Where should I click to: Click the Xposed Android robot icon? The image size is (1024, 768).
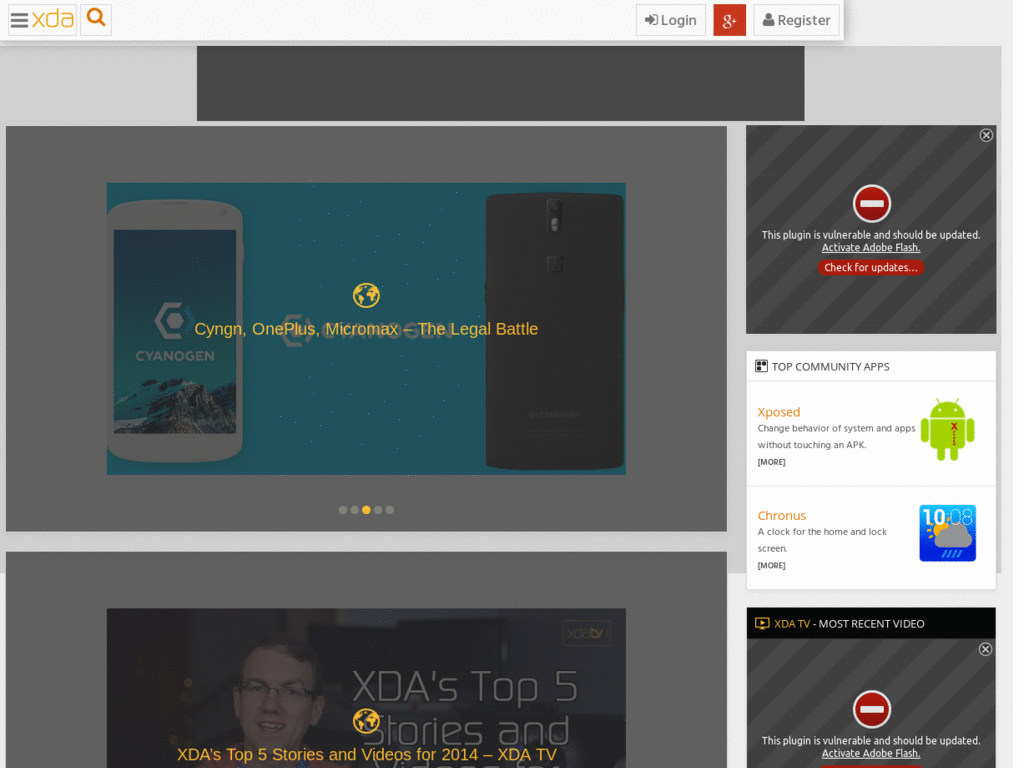pyautogui.click(x=947, y=430)
